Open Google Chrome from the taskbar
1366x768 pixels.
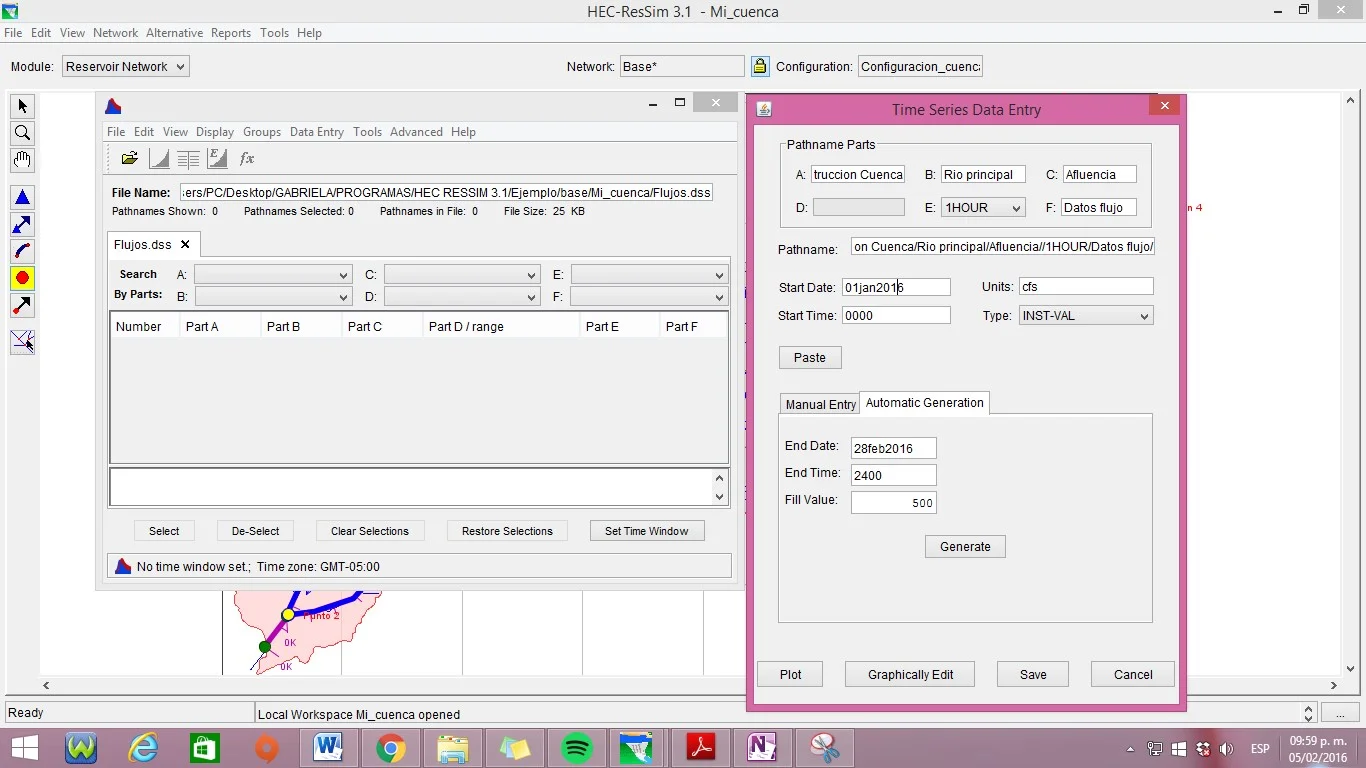tap(390, 748)
